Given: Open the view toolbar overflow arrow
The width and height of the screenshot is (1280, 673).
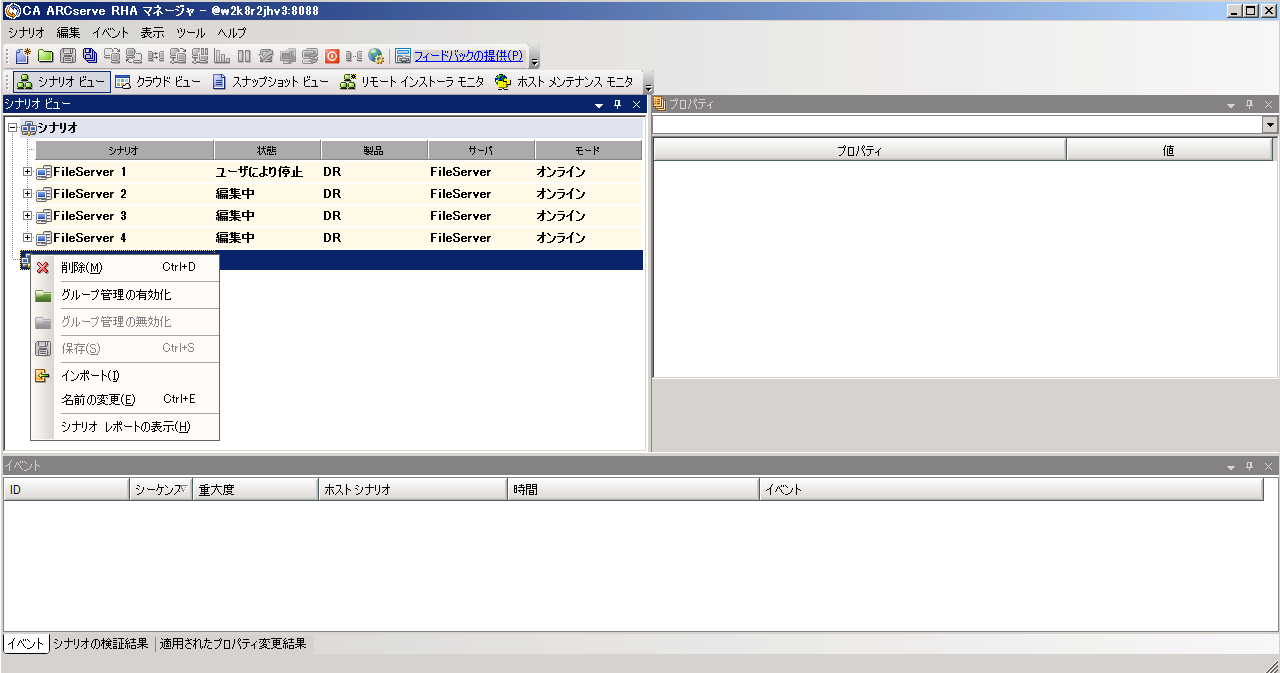Looking at the screenshot, I should pyautogui.click(x=648, y=89).
